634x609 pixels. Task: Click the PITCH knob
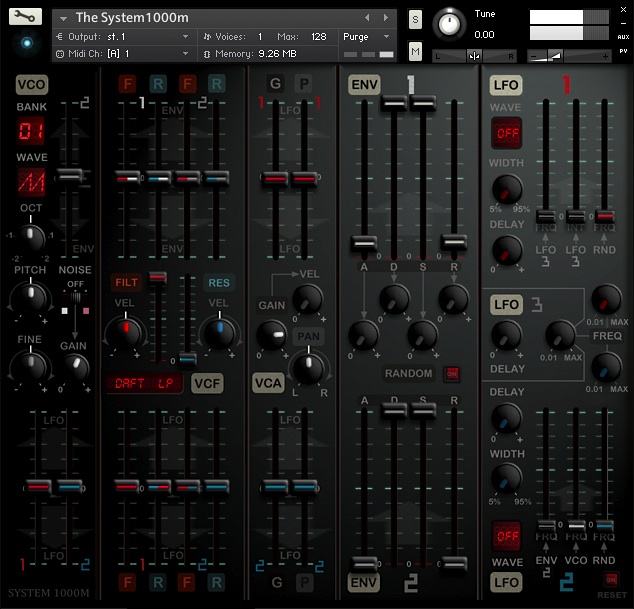pyautogui.click(x=31, y=297)
